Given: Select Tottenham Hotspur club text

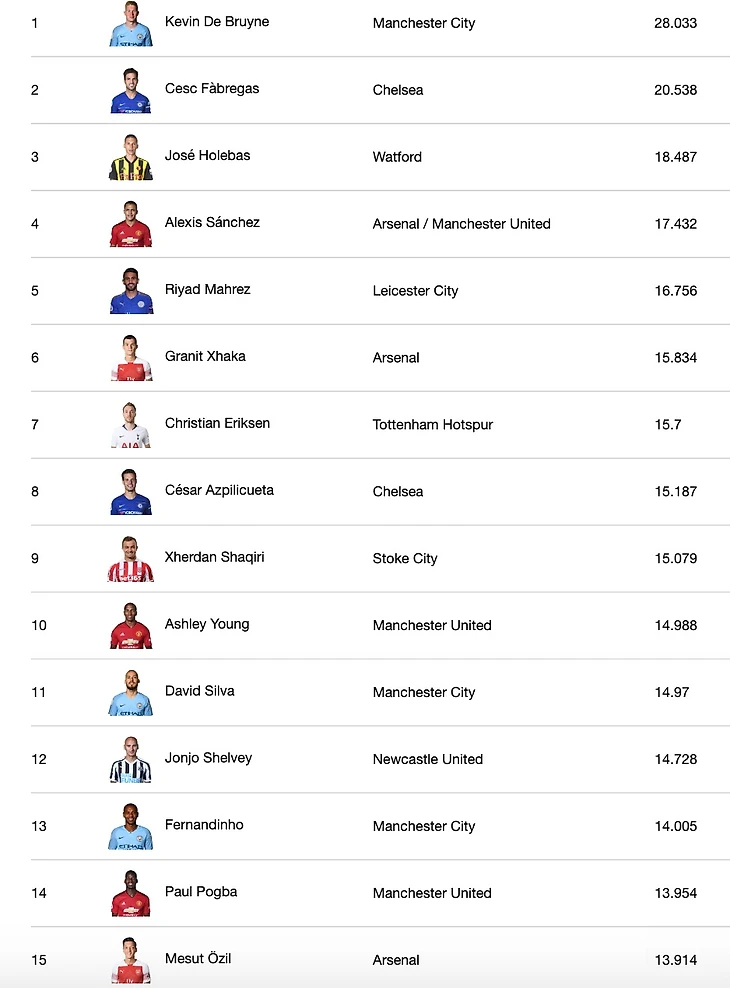Looking at the screenshot, I should (x=432, y=425).
